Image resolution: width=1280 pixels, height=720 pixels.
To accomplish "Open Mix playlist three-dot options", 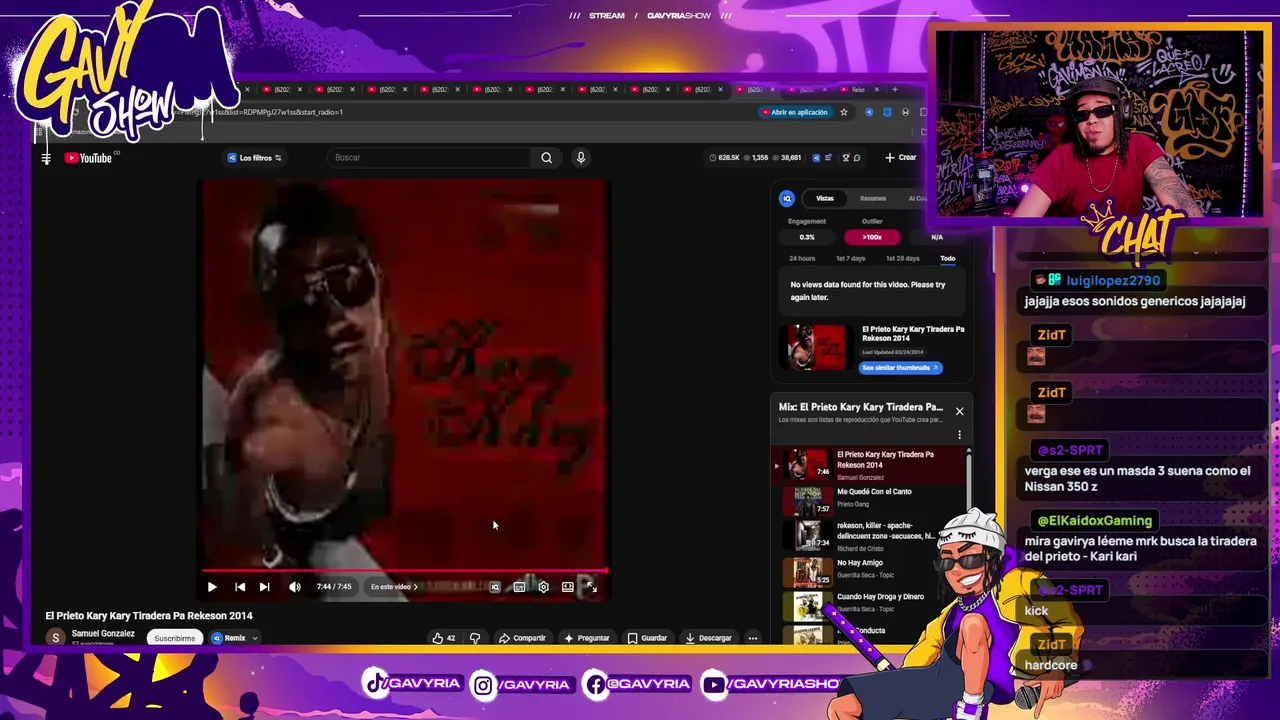I will point(959,435).
